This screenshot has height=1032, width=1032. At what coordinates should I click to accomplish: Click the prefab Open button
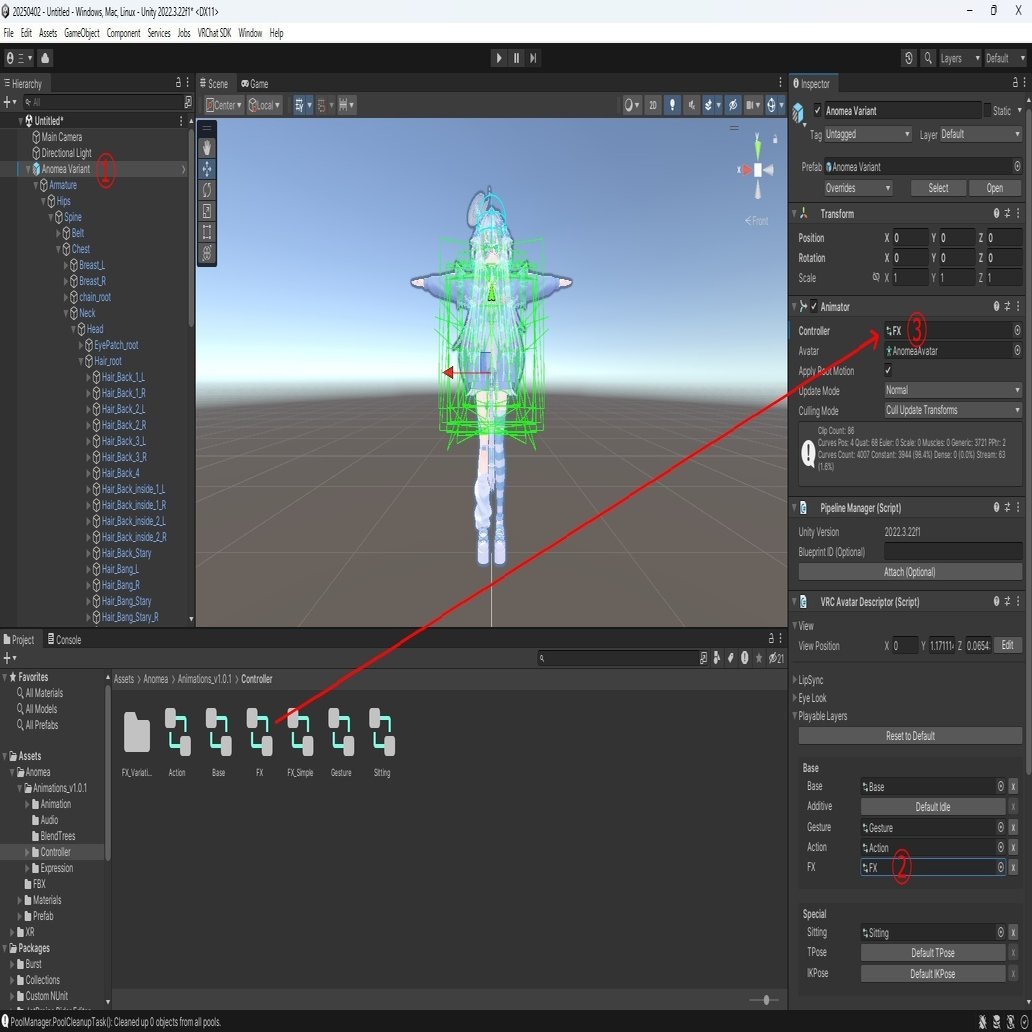point(994,188)
